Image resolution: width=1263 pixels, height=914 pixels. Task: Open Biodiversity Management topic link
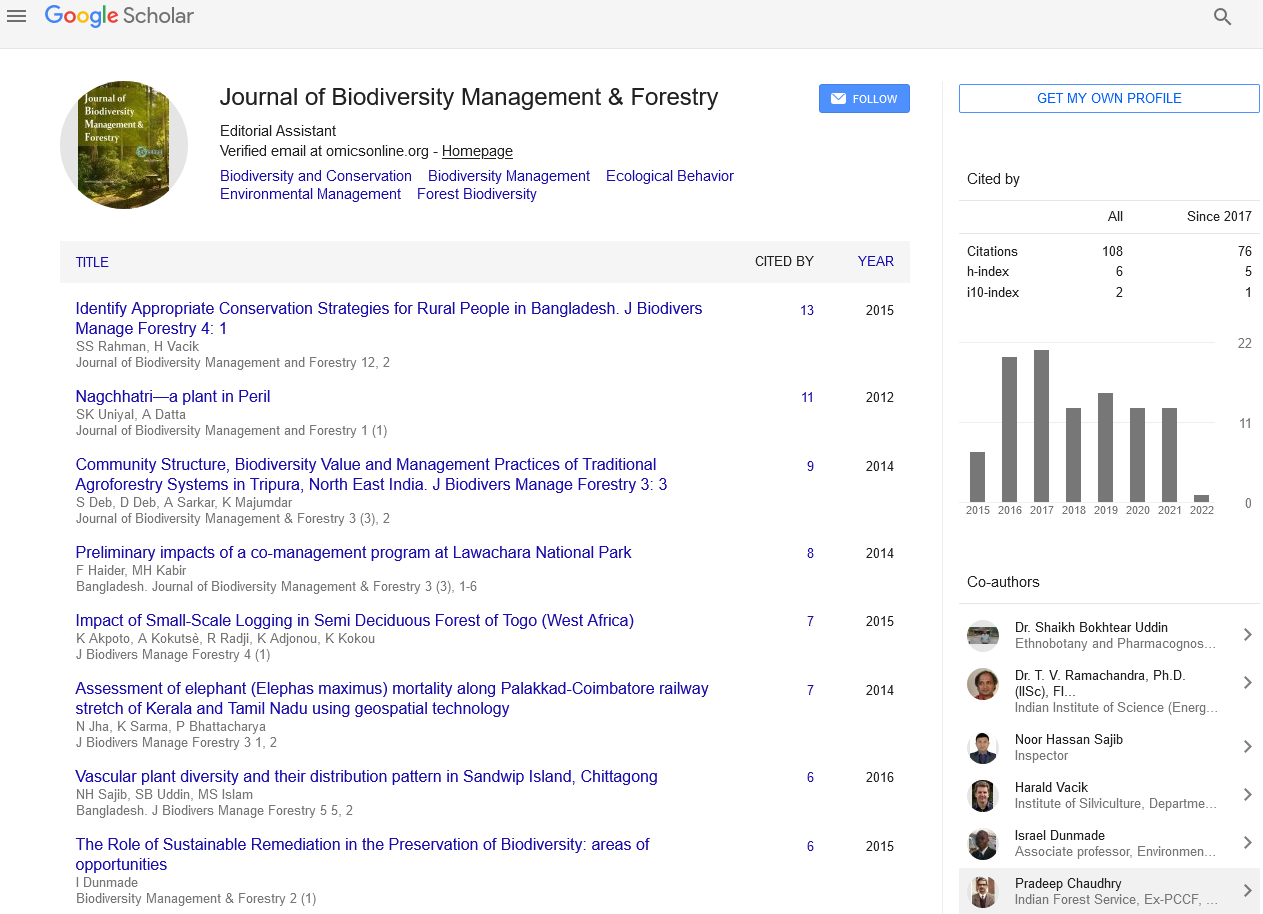tap(509, 176)
